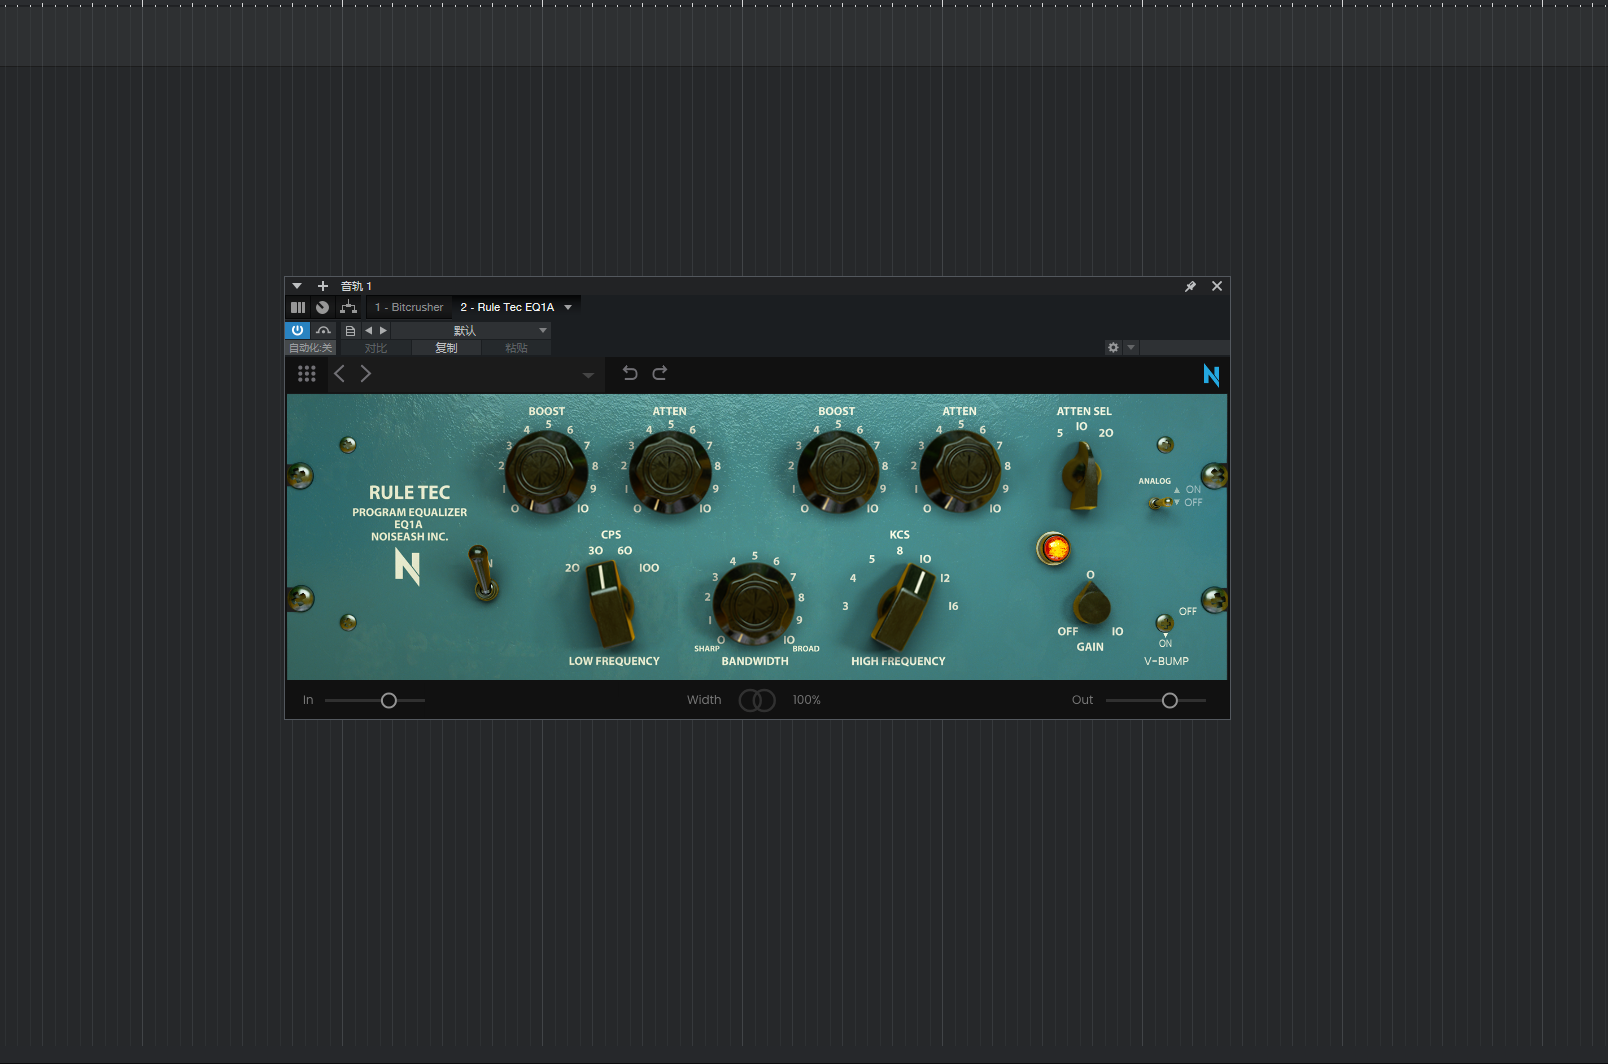
Task: Click the redo arrow in plugin toolbar
Action: pyautogui.click(x=660, y=373)
